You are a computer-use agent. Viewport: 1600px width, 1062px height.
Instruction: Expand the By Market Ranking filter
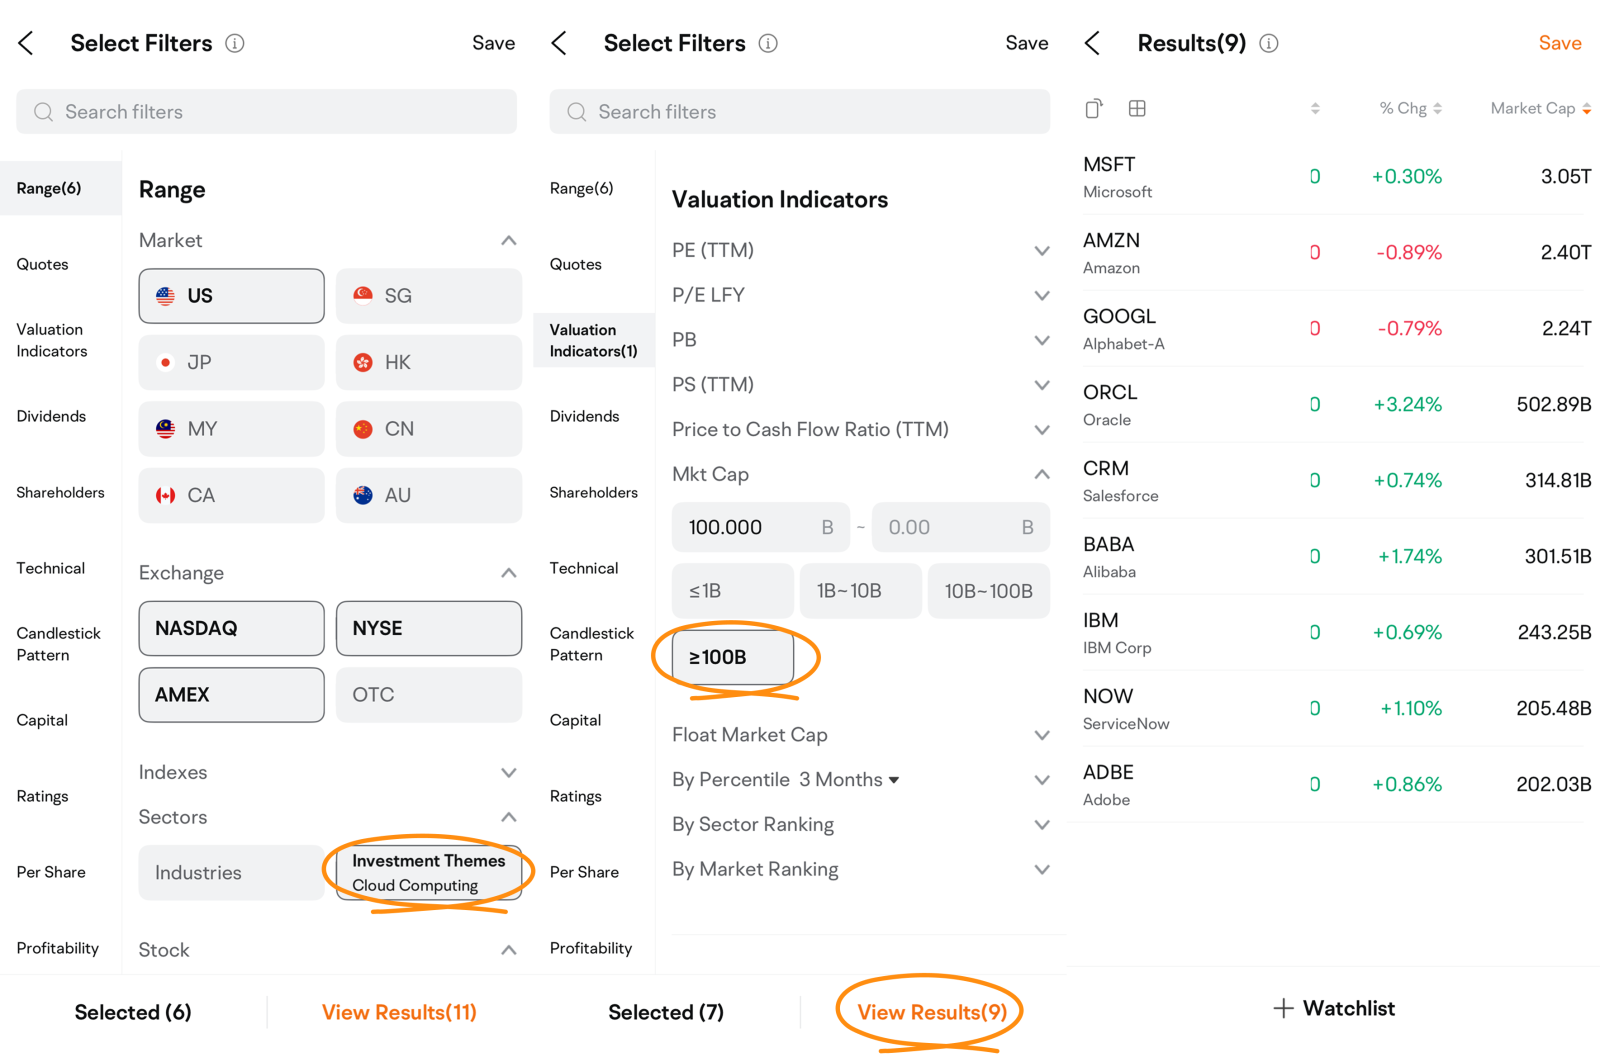click(1042, 870)
